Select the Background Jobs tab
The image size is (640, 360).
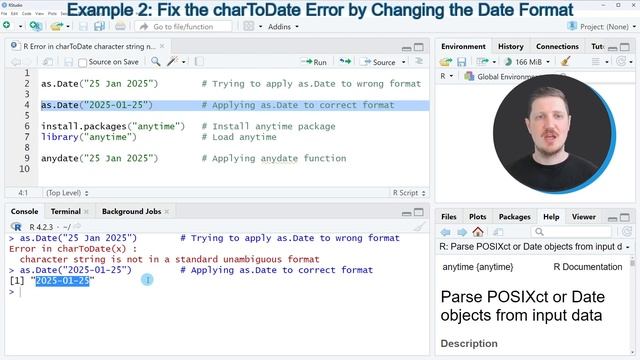point(131,211)
